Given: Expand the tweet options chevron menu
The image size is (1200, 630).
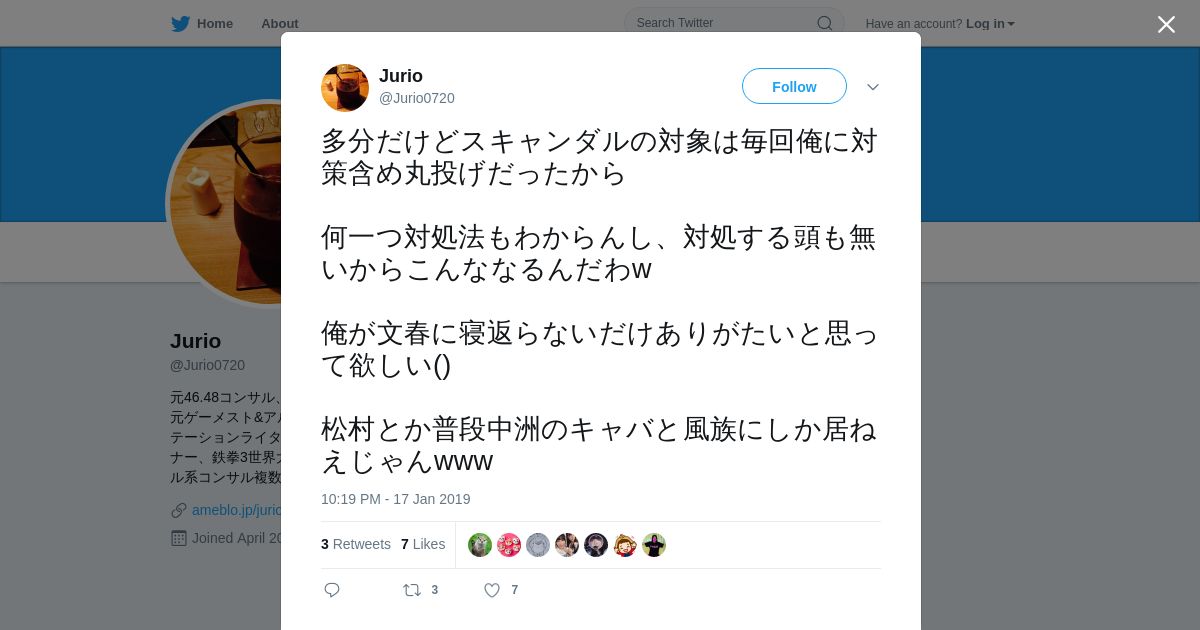Looking at the screenshot, I should (872, 87).
